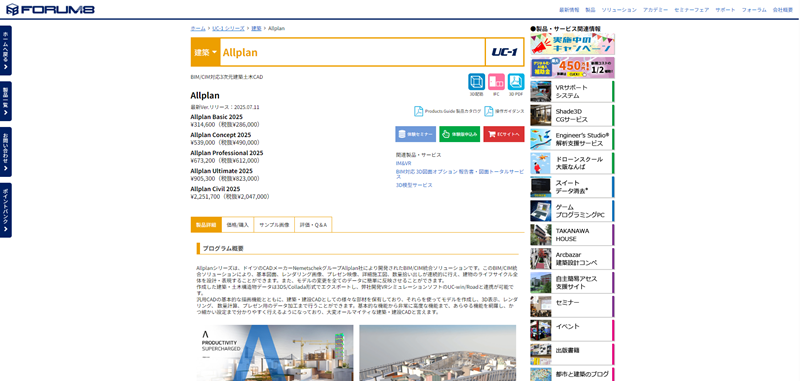The width and height of the screenshot is (800, 381).
Task: Click the Allplan Concept 2025 product name
Action: click(221, 135)
